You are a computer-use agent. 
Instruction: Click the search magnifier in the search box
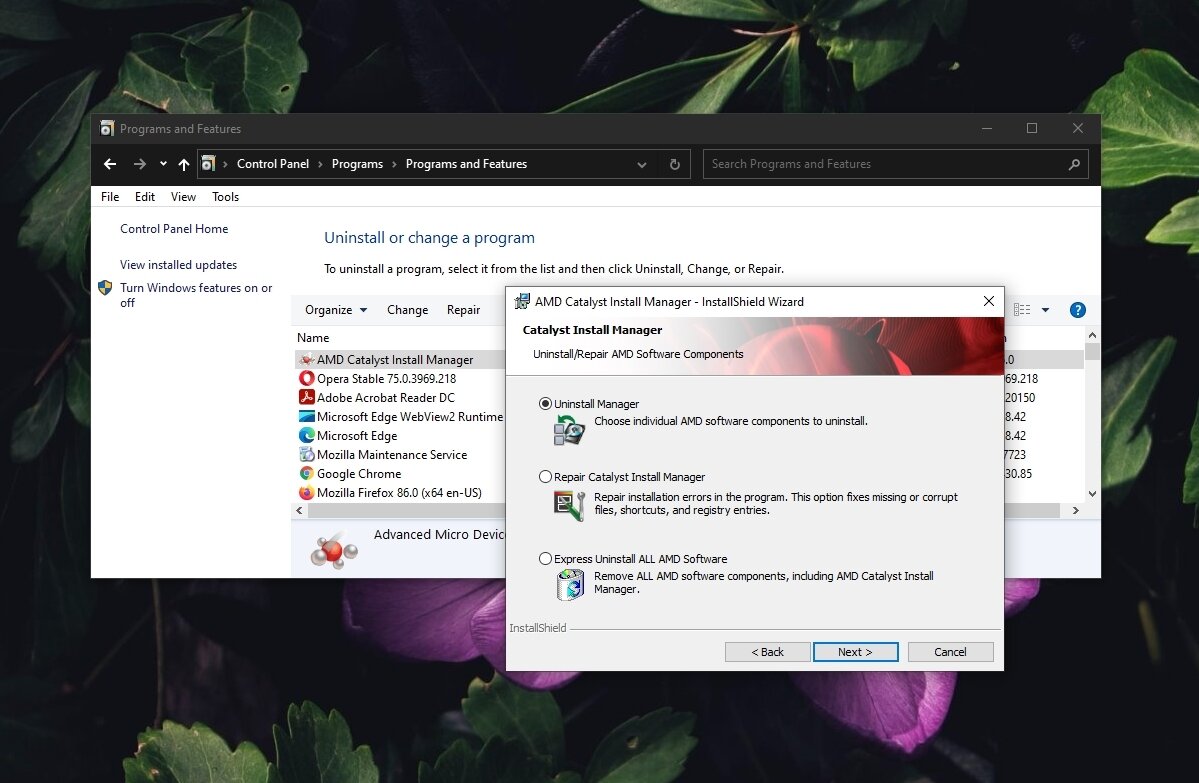1075,164
